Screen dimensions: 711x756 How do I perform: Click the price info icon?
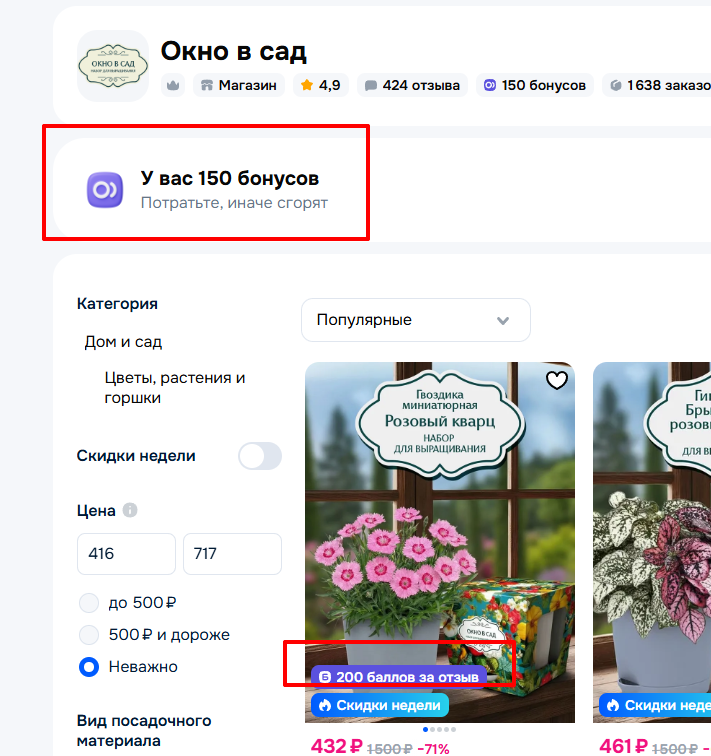[x=130, y=510]
